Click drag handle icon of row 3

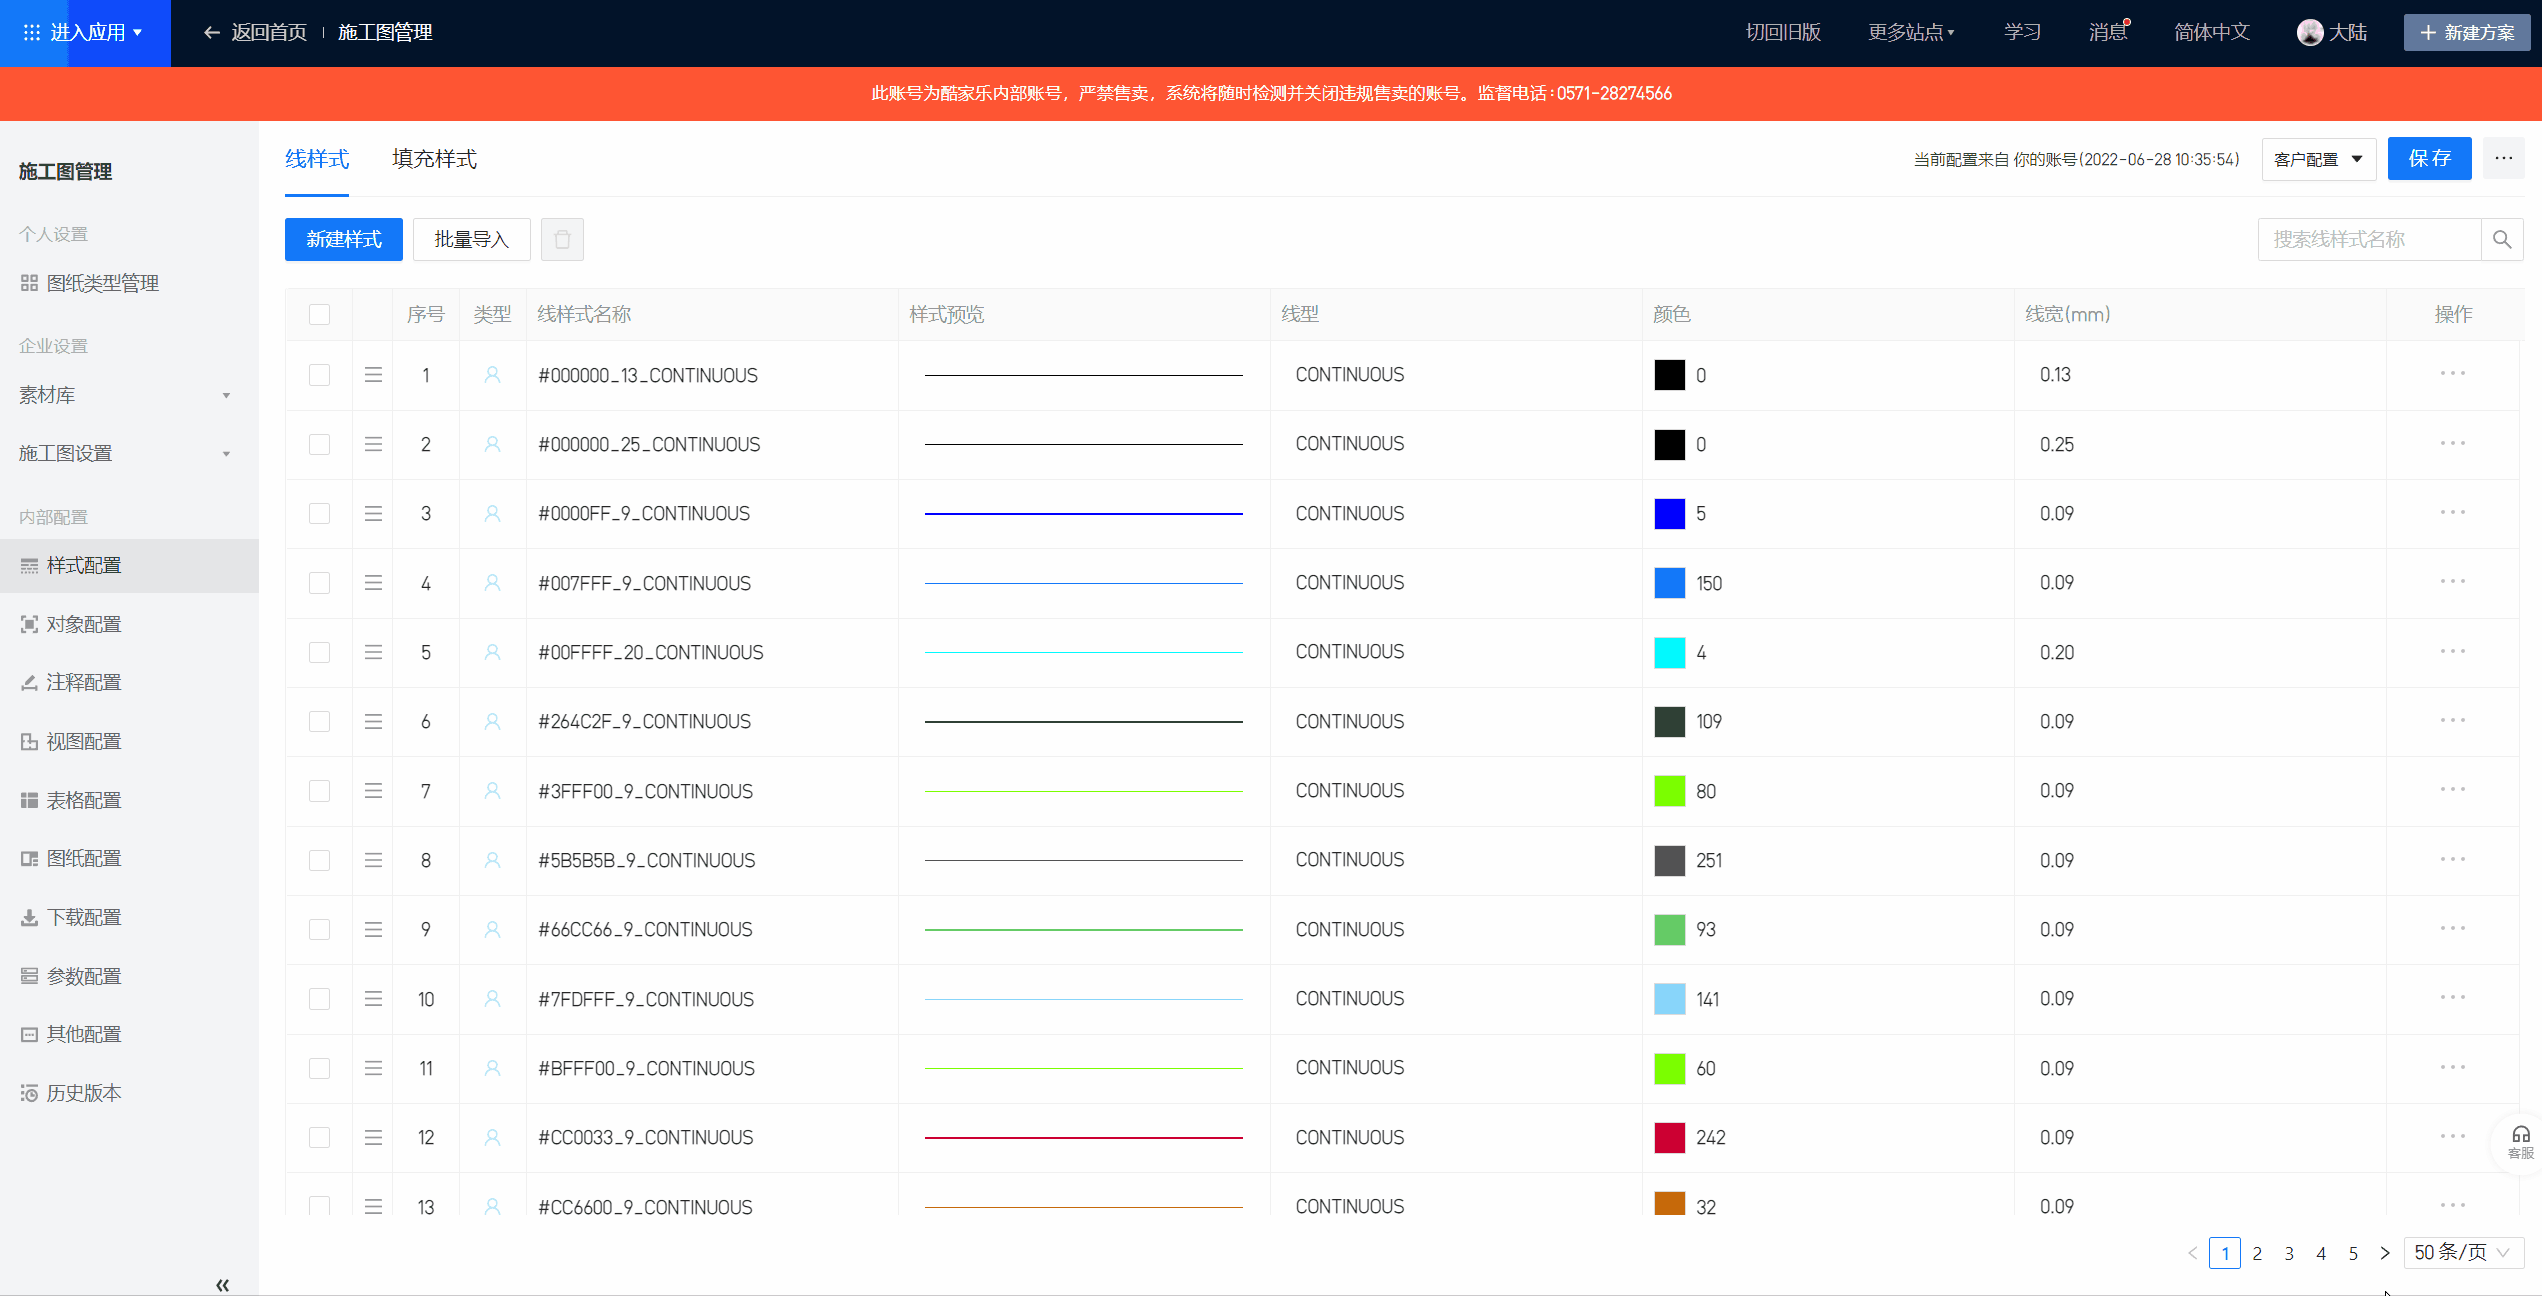[373, 513]
